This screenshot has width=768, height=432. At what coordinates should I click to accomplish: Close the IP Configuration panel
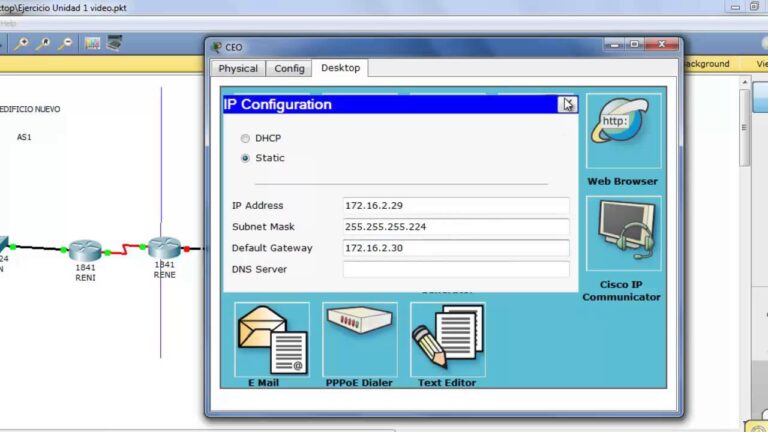[568, 104]
